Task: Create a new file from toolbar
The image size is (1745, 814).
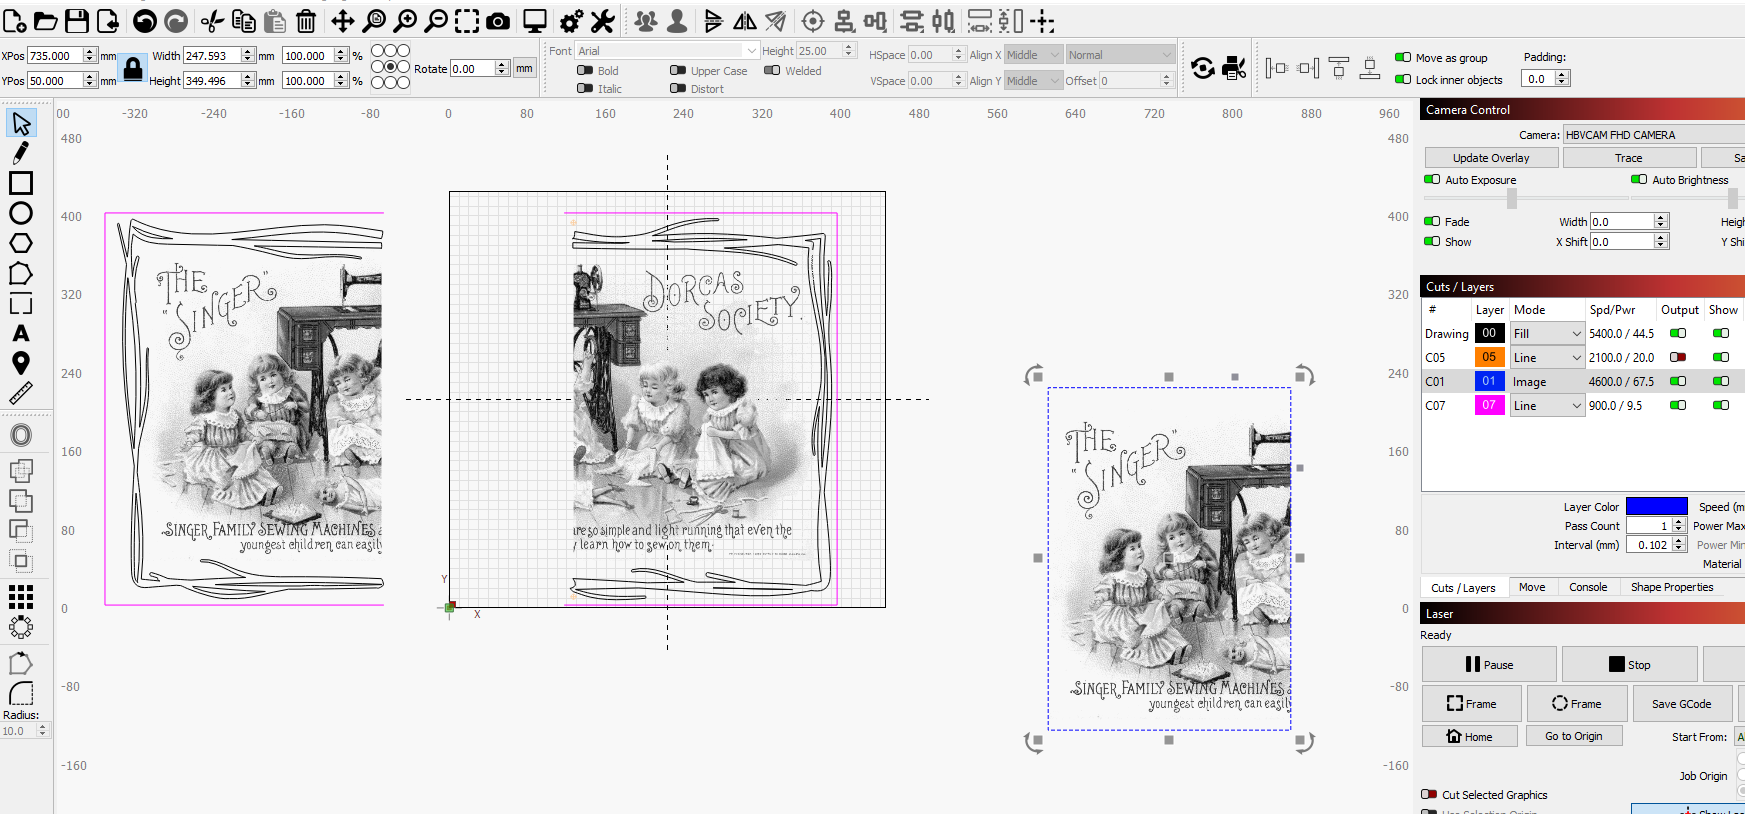Action: coord(14,21)
